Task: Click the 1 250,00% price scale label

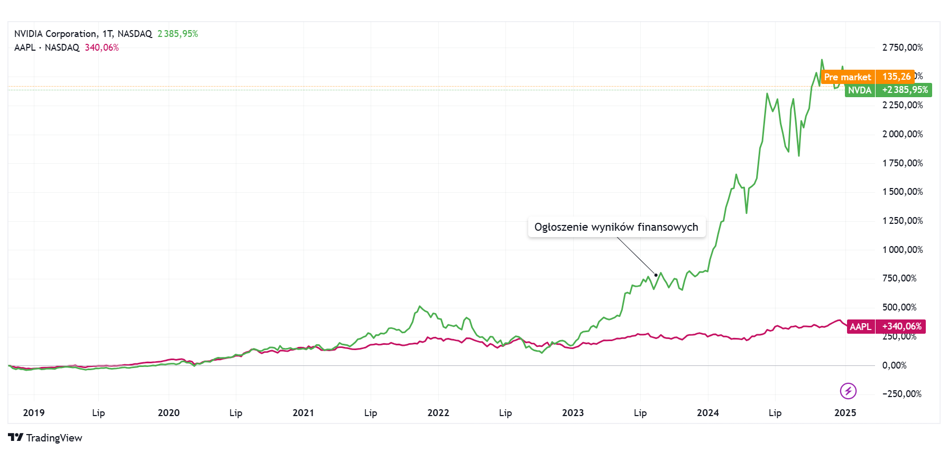Action: [x=902, y=221]
